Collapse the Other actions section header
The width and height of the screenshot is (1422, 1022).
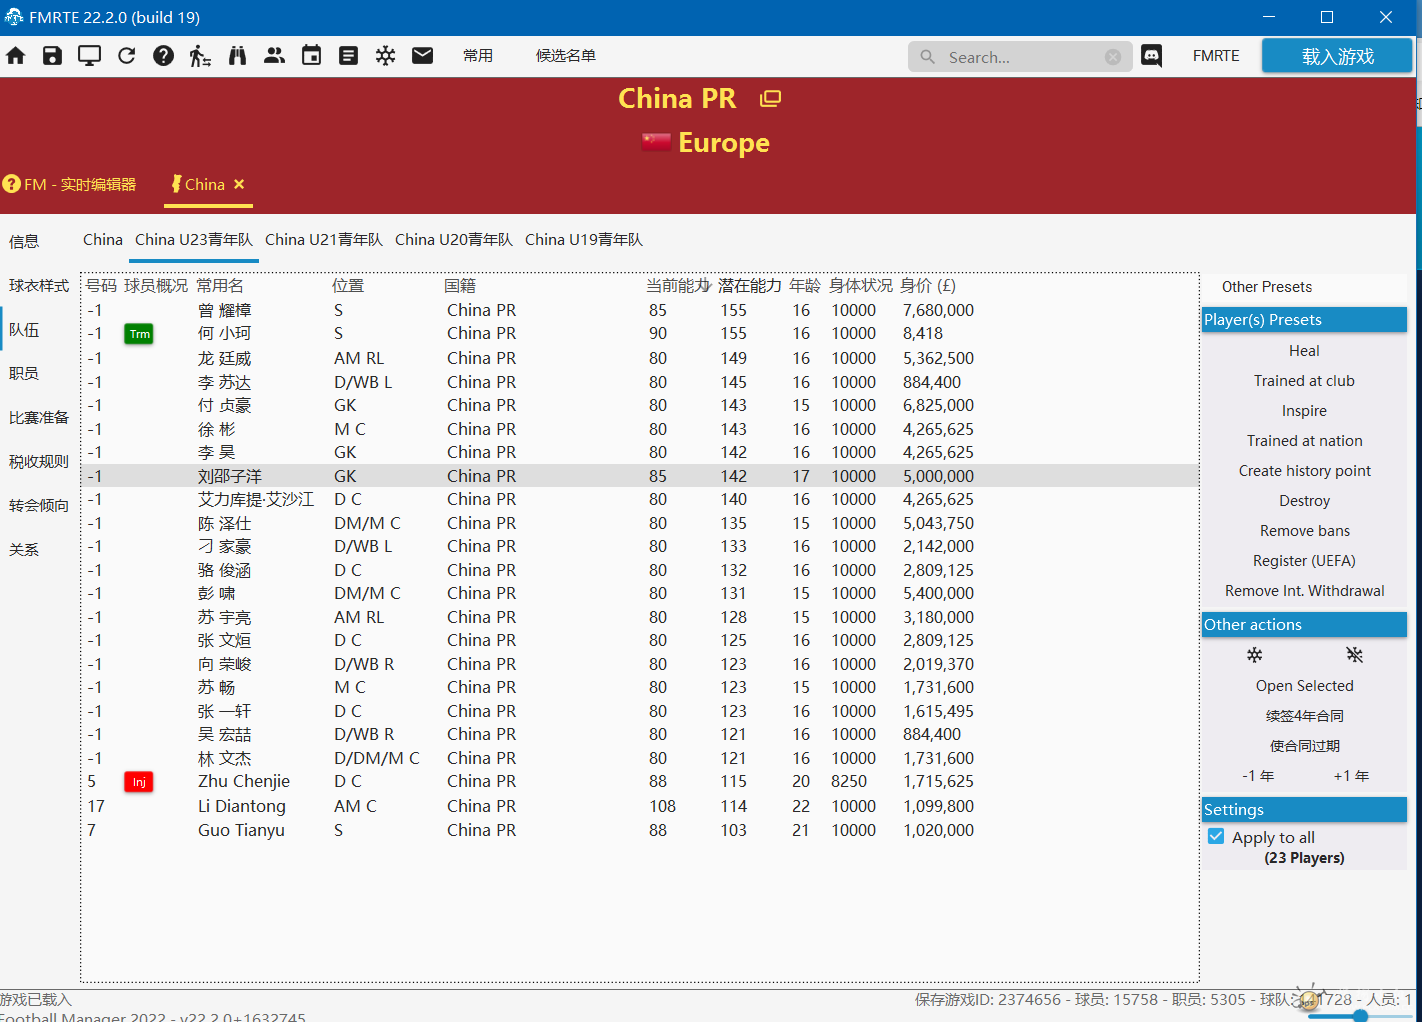point(1304,625)
